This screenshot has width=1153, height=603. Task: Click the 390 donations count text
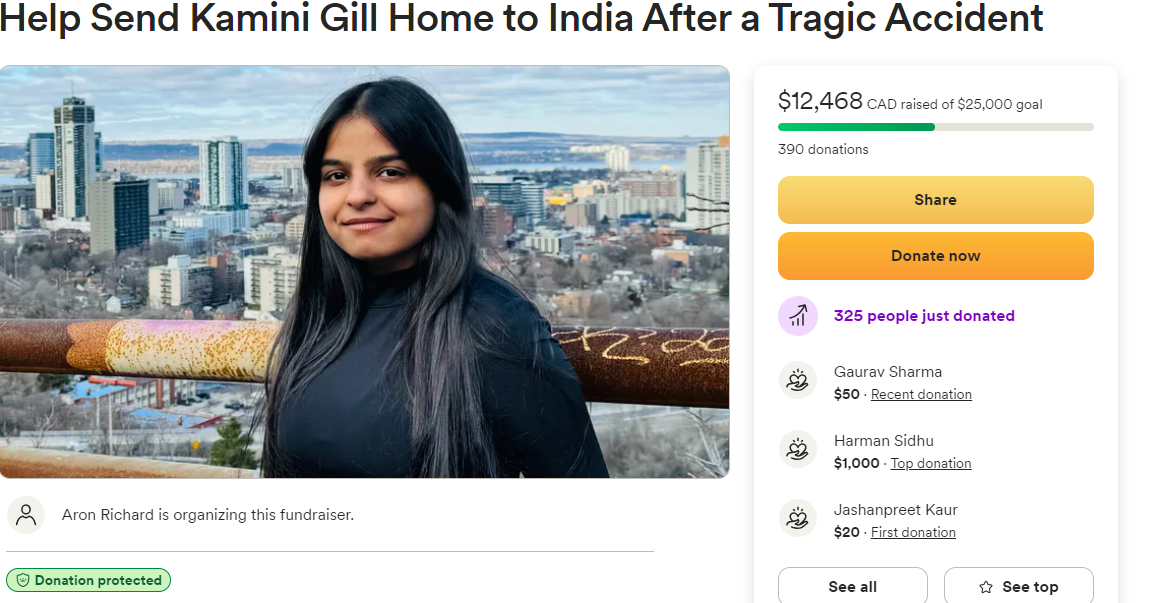coord(823,149)
